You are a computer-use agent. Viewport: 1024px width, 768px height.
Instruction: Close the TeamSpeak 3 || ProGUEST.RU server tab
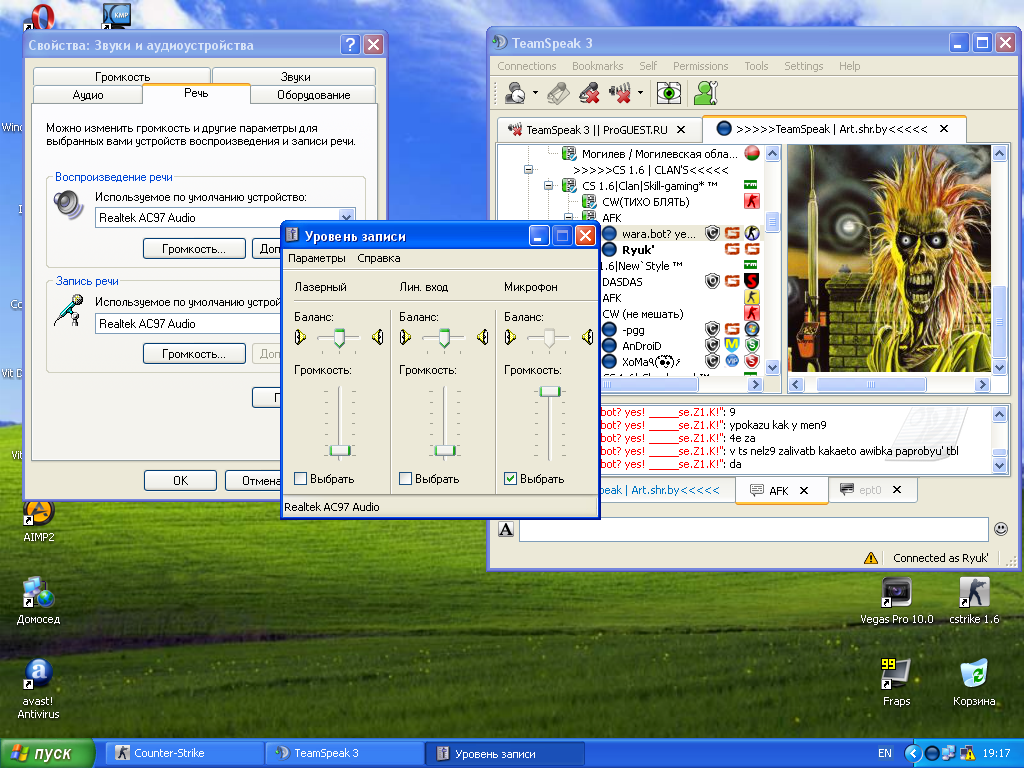click(680, 129)
